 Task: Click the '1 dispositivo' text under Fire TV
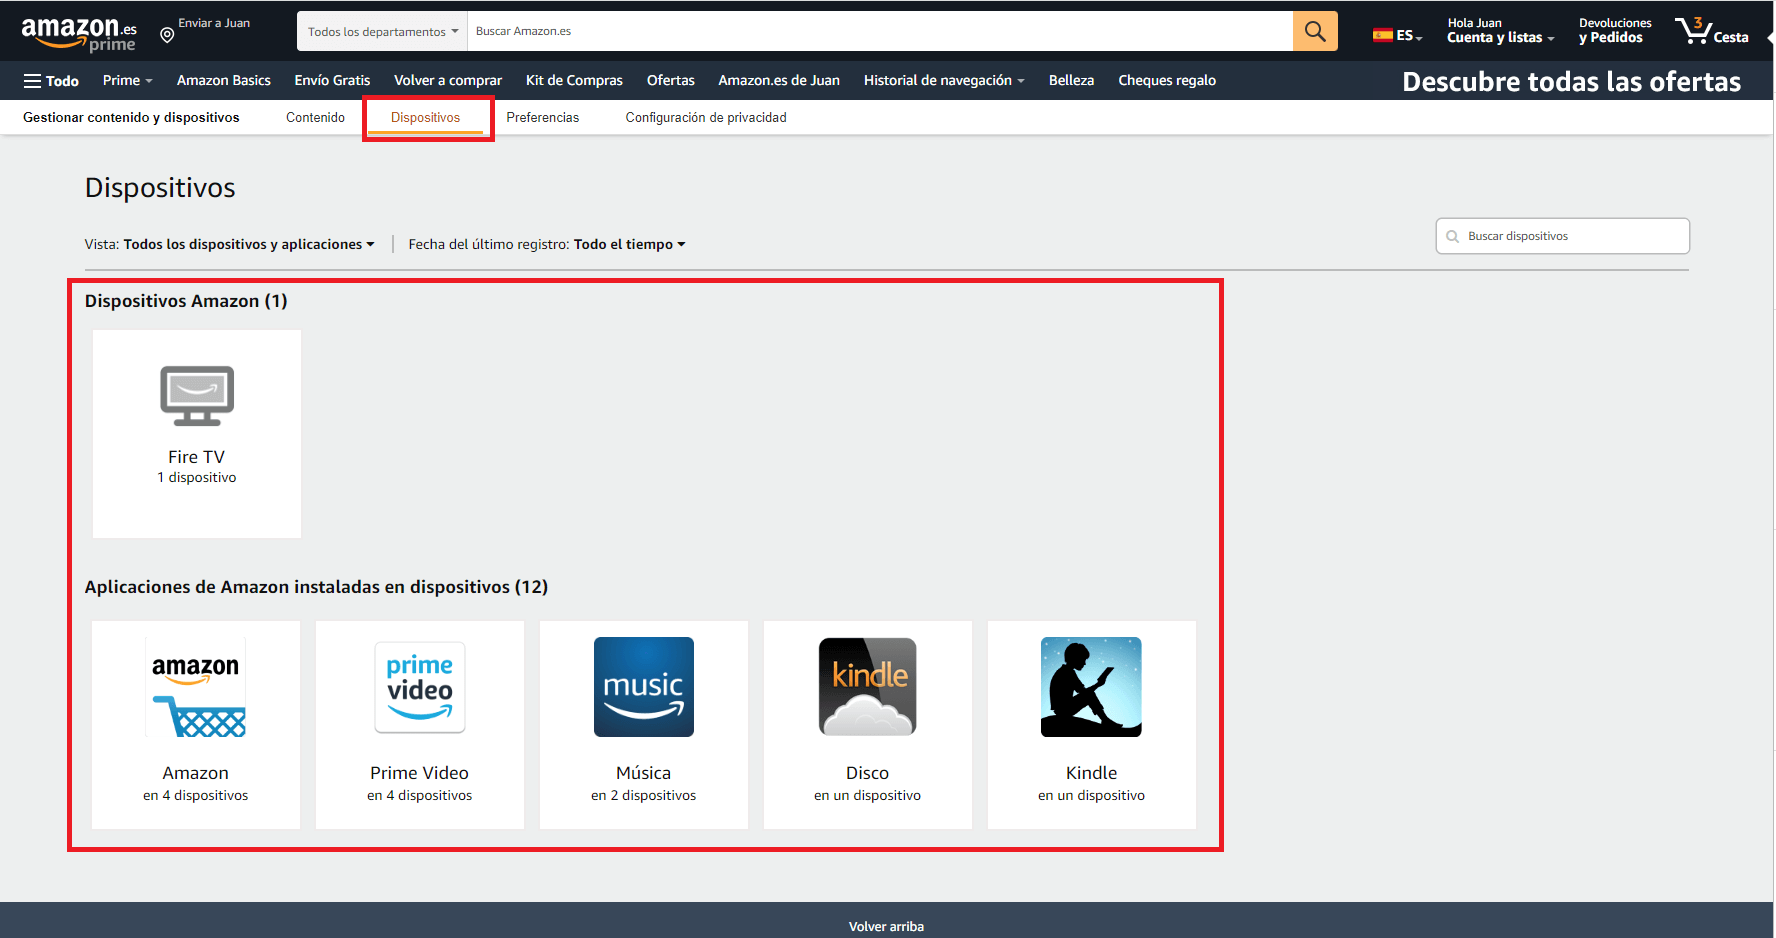pyautogui.click(x=197, y=478)
